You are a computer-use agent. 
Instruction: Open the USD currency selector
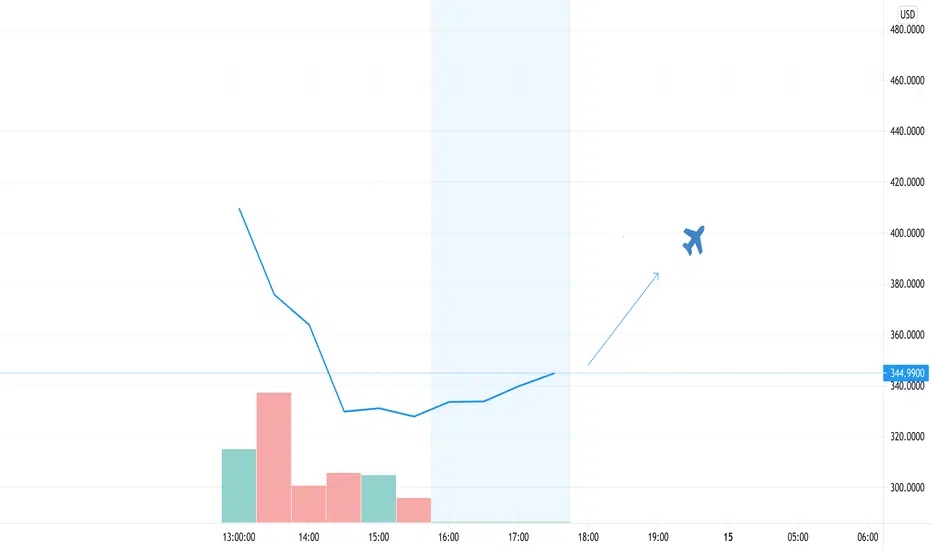(907, 14)
